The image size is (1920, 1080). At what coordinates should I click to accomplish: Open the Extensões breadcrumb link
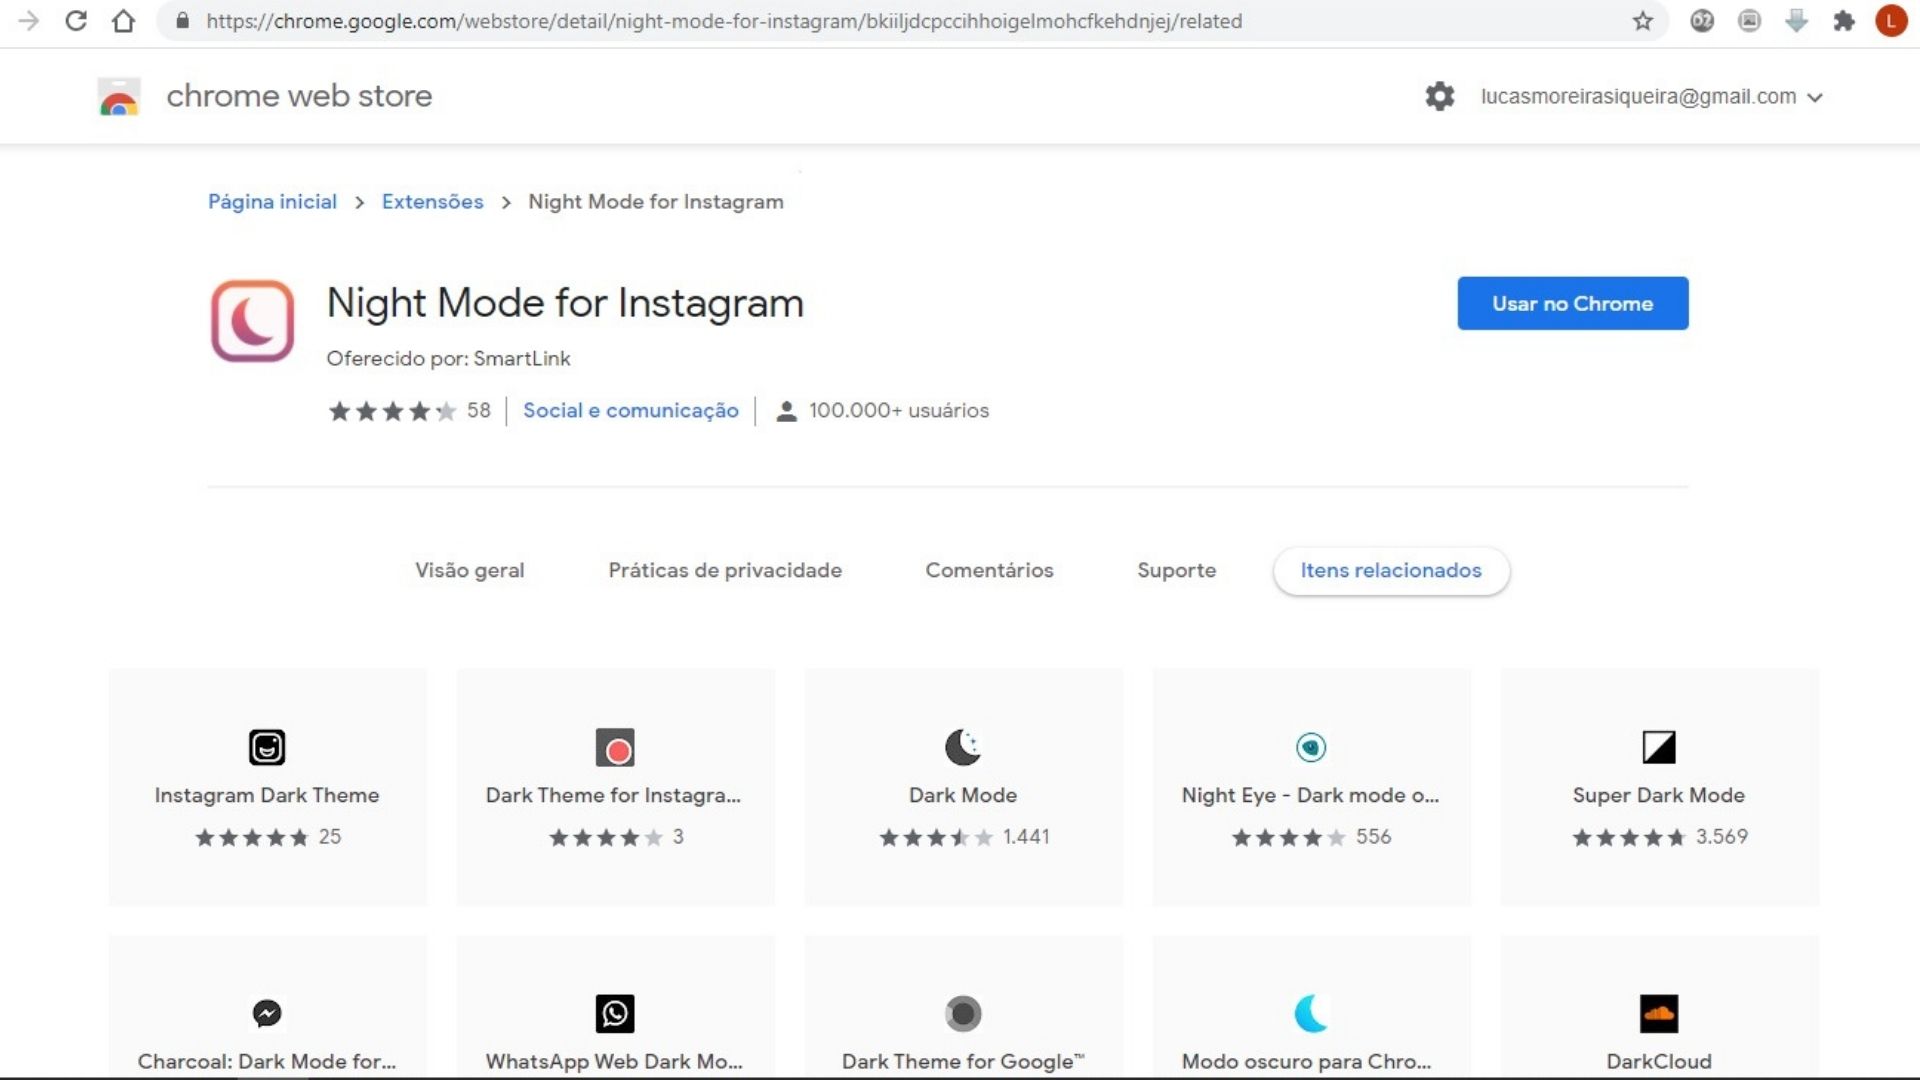point(432,202)
